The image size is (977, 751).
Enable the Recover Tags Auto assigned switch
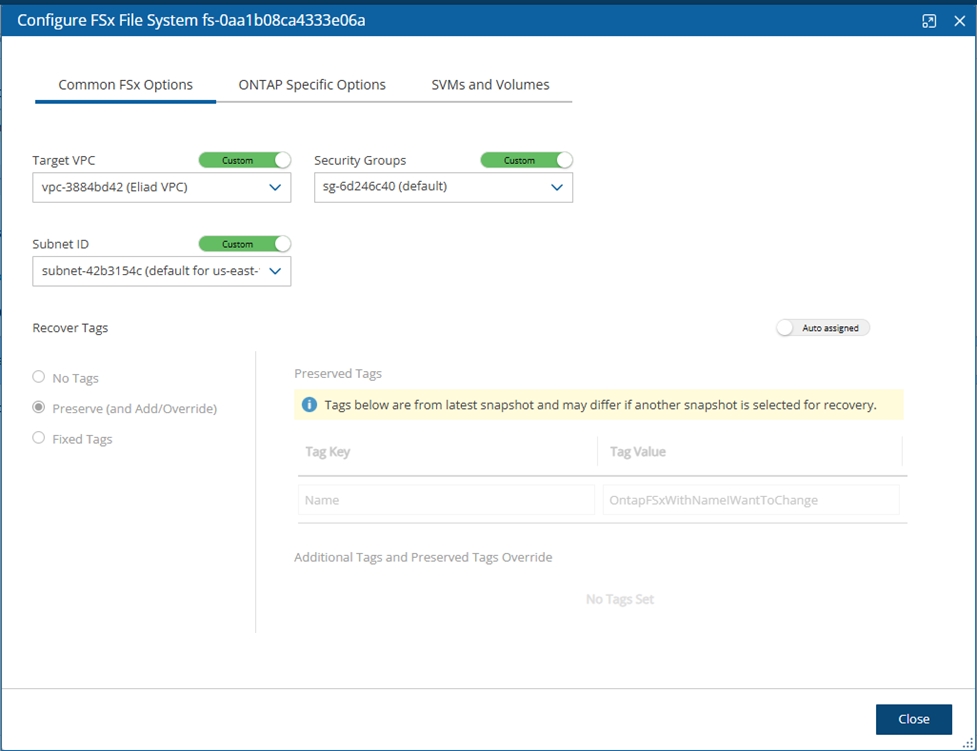[823, 328]
